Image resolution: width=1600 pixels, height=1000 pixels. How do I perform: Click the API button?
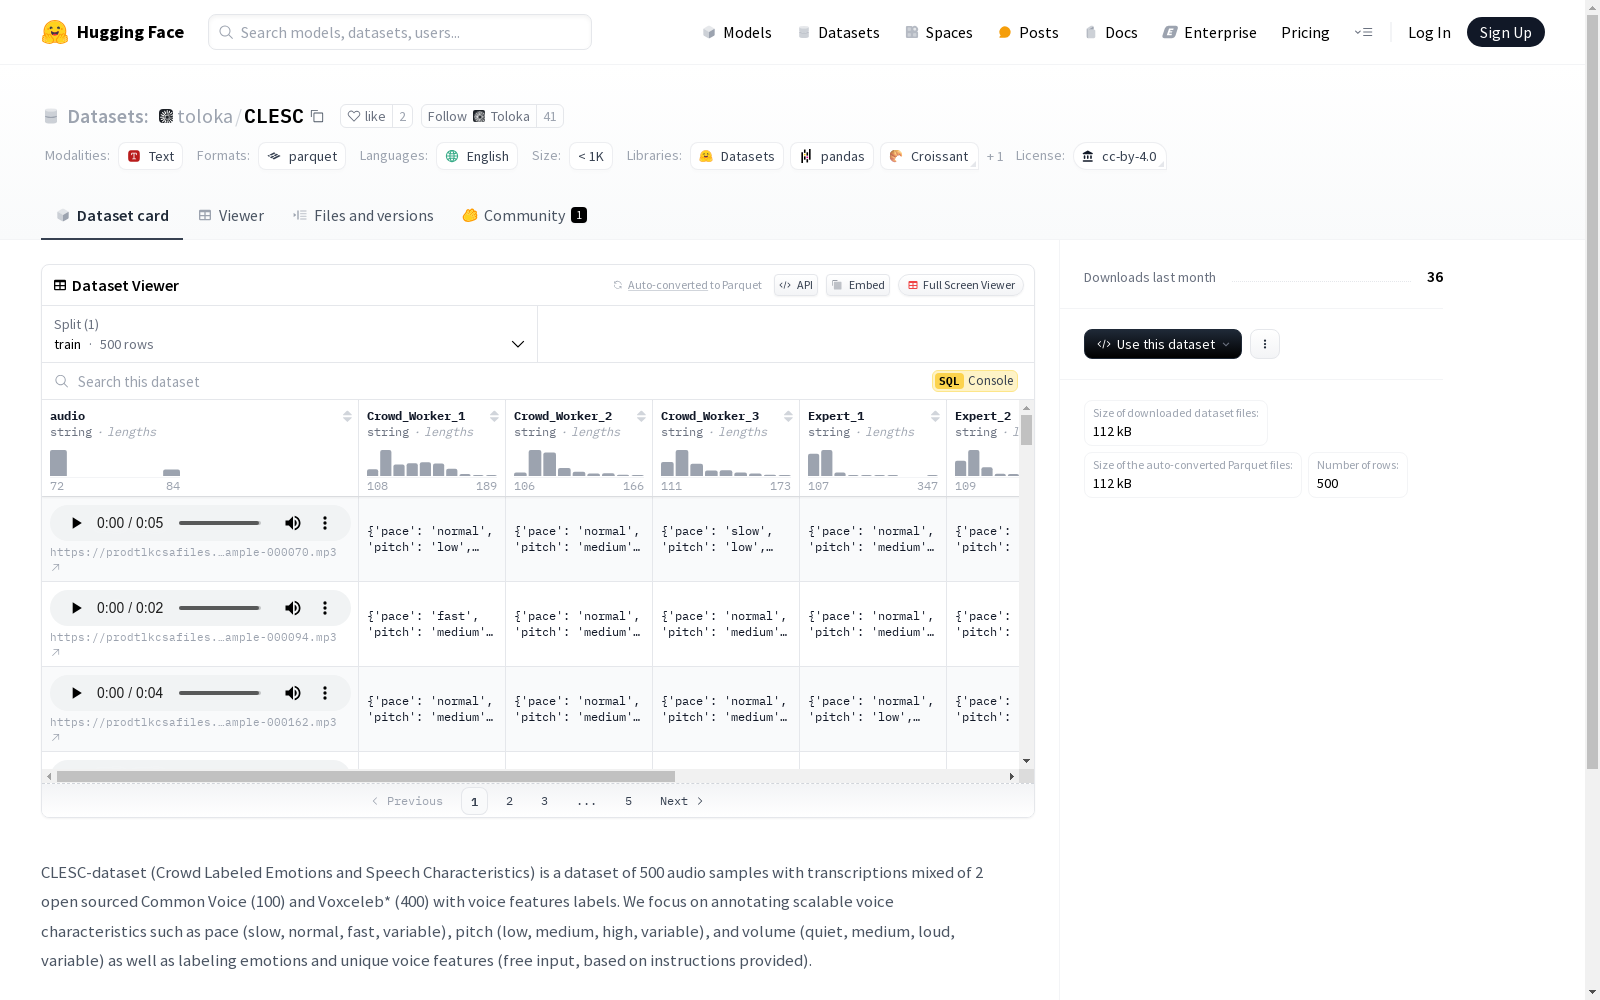[x=796, y=285]
